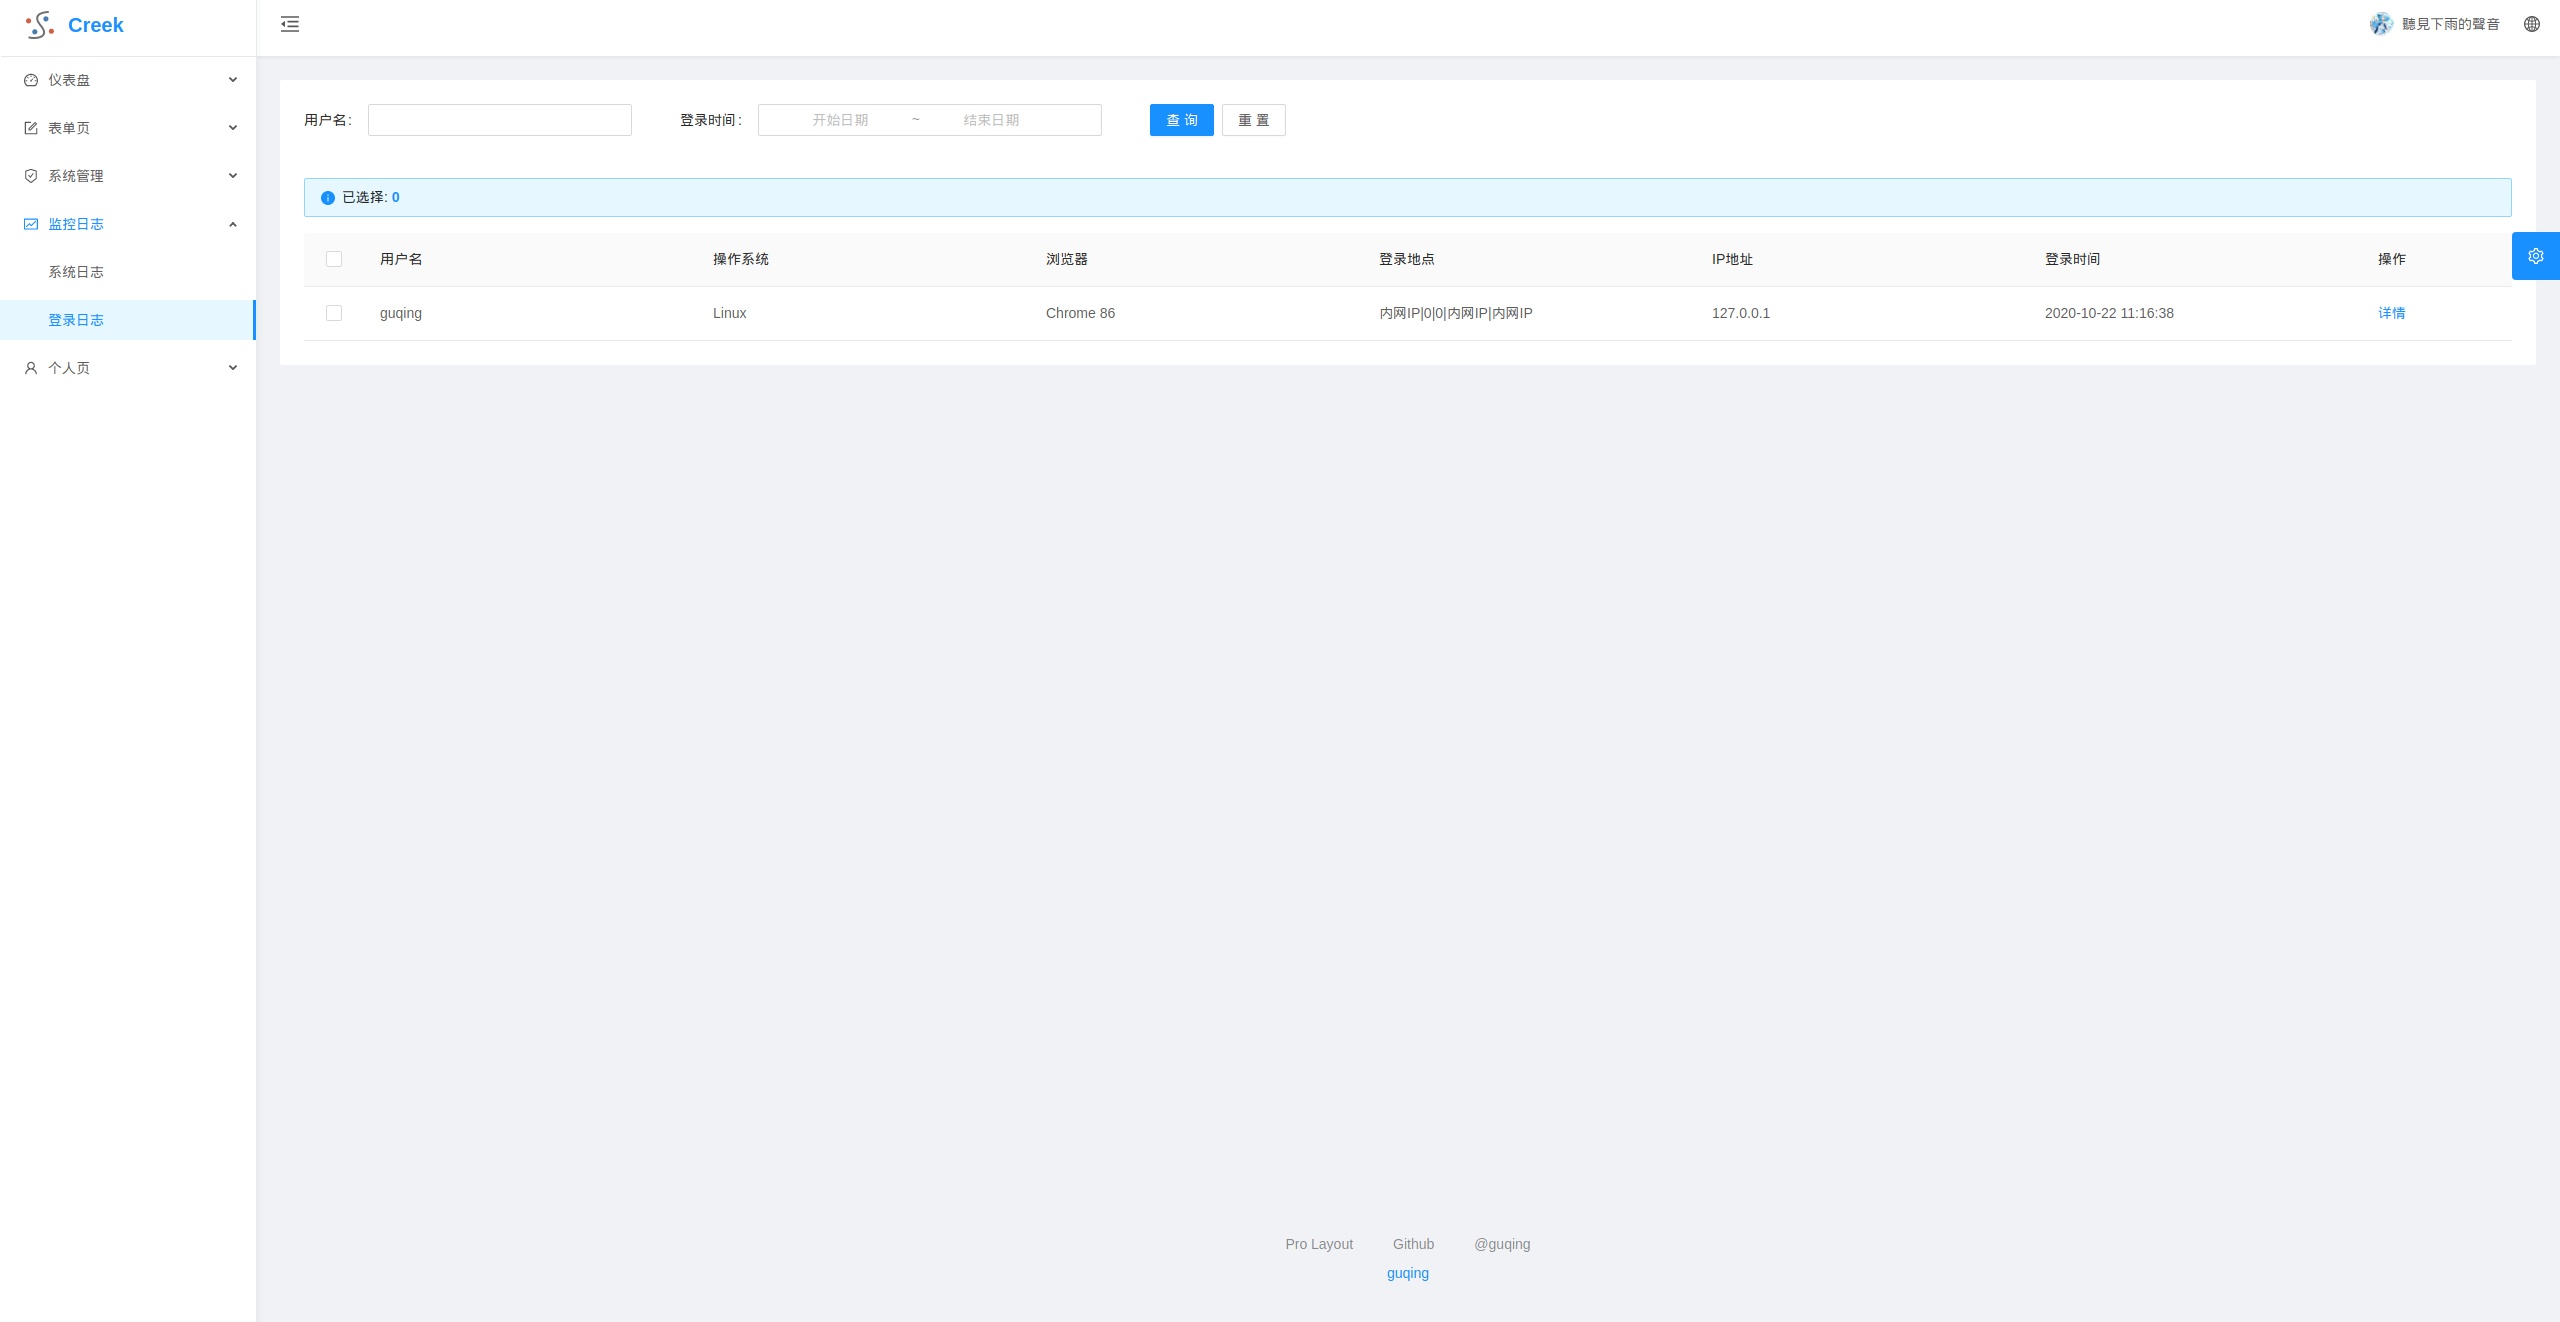The image size is (2560, 1322).
Task: Click the blue 查询 button
Action: (x=1181, y=120)
